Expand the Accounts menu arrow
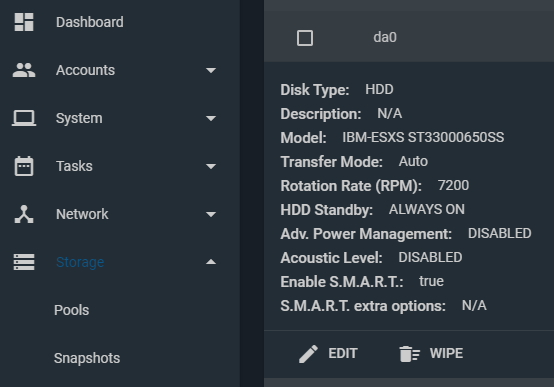Screen dimensions: 554x387 click(211, 70)
